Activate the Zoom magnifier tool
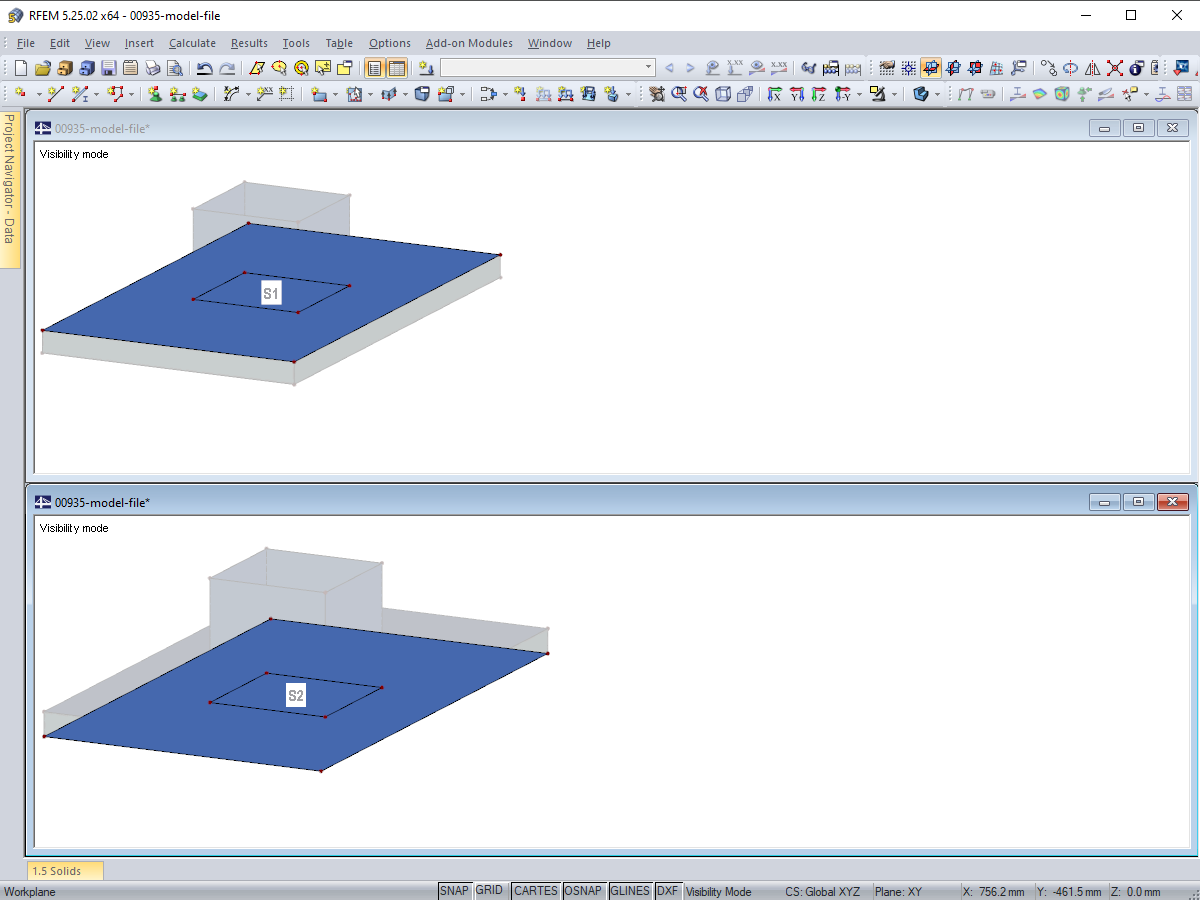1200x900 pixels. (x=677, y=94)
